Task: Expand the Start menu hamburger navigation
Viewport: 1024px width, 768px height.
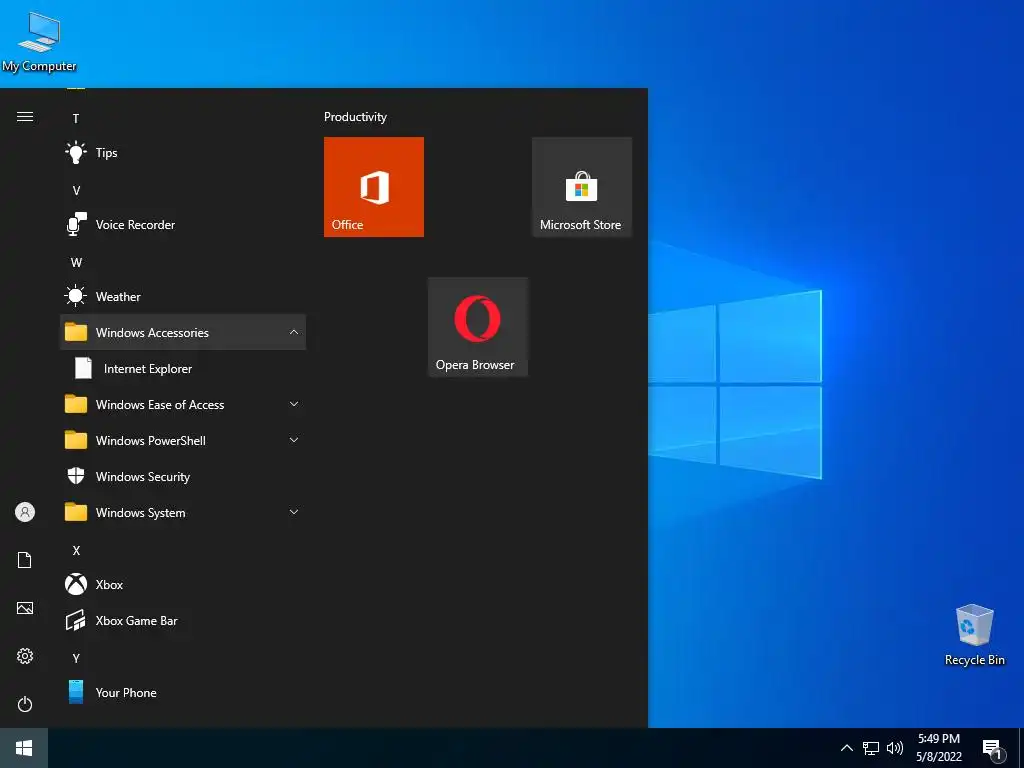Action: point(25,117)
